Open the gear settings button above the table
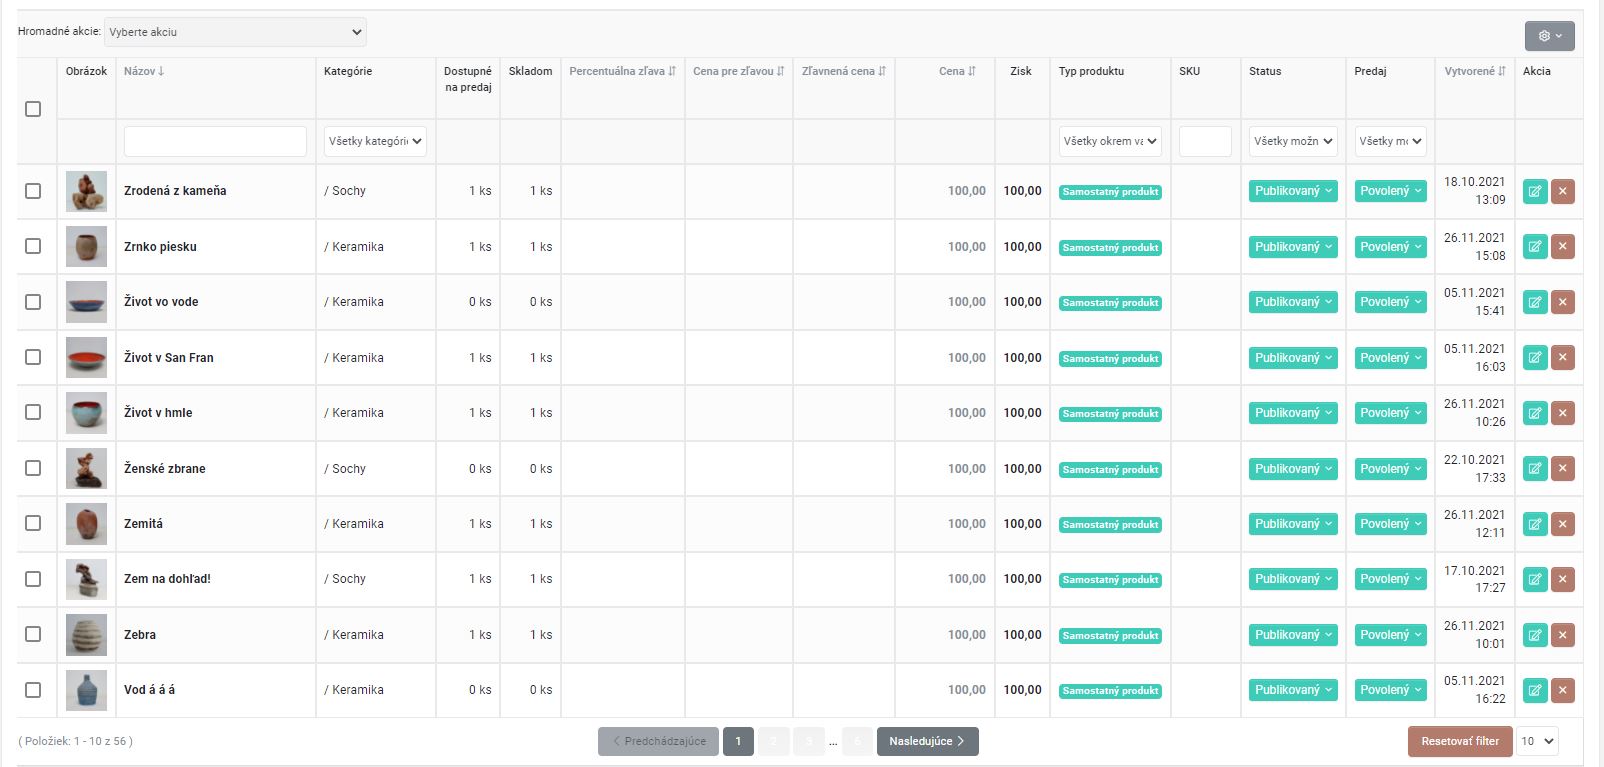The height and width of the screenshot is (767, 1604). 1549,36
